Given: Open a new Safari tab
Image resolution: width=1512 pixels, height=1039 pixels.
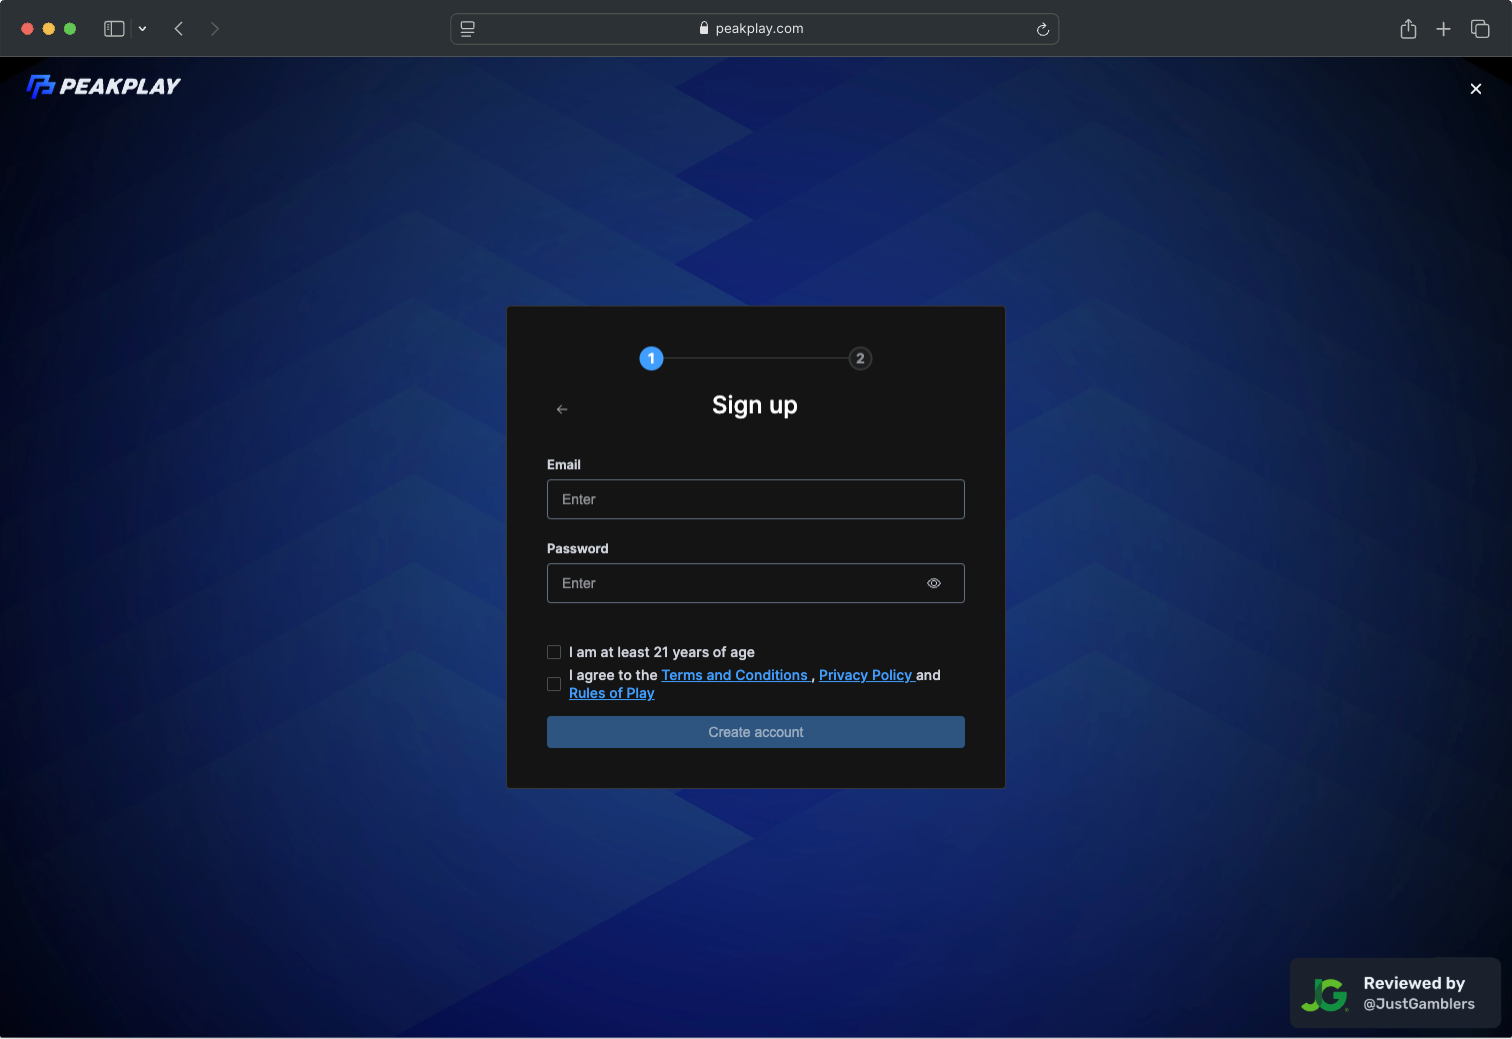Looking at the screenshot, I should tap(1443, 29).
